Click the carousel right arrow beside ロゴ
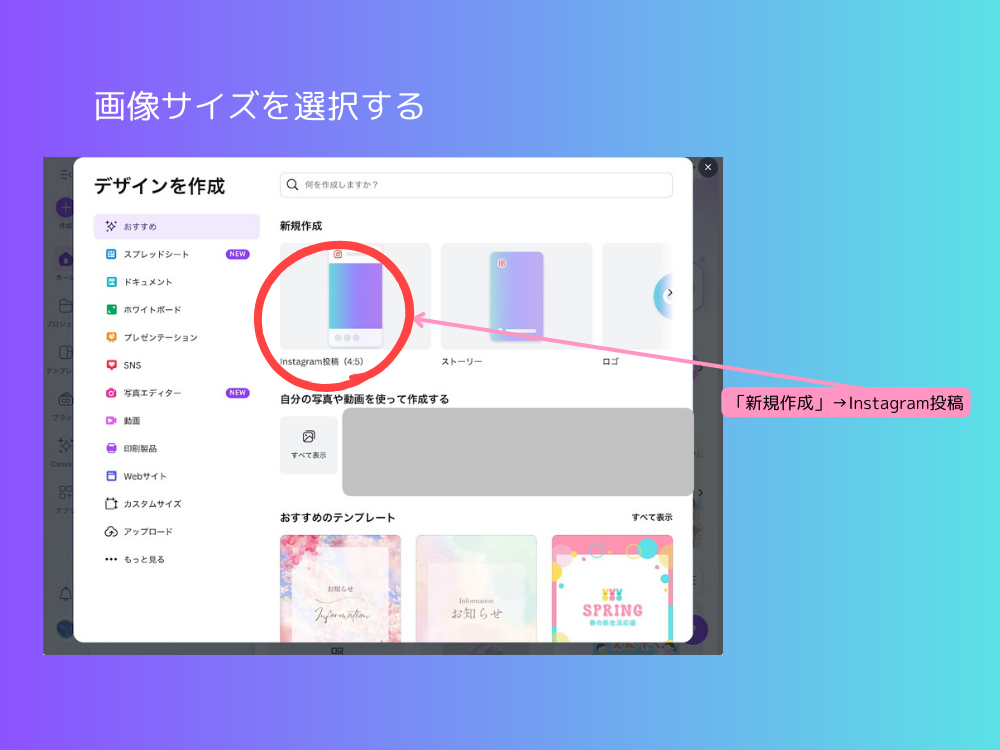 point(671,293)
